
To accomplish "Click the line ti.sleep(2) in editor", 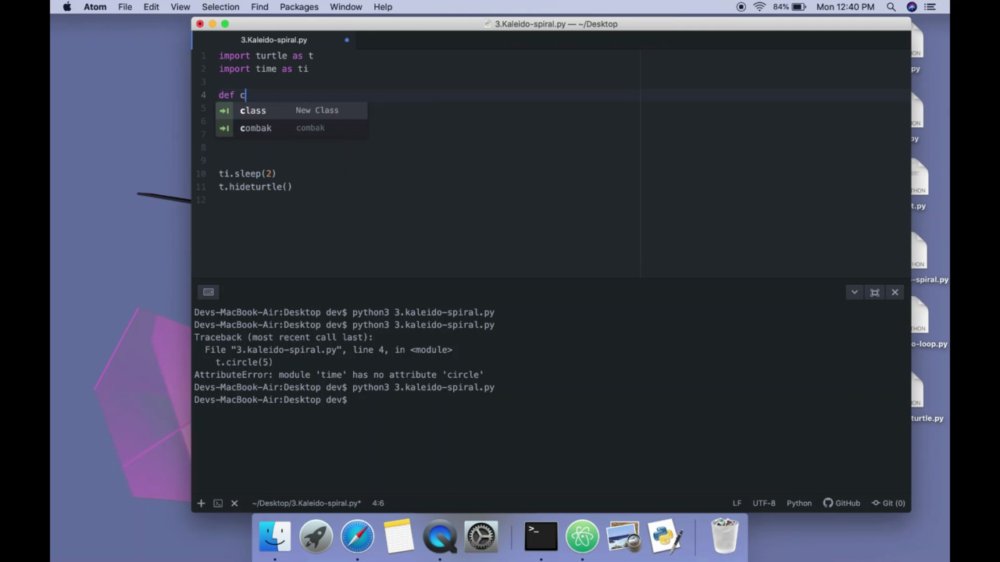I will pyautogui.click(x=247, y=174).
